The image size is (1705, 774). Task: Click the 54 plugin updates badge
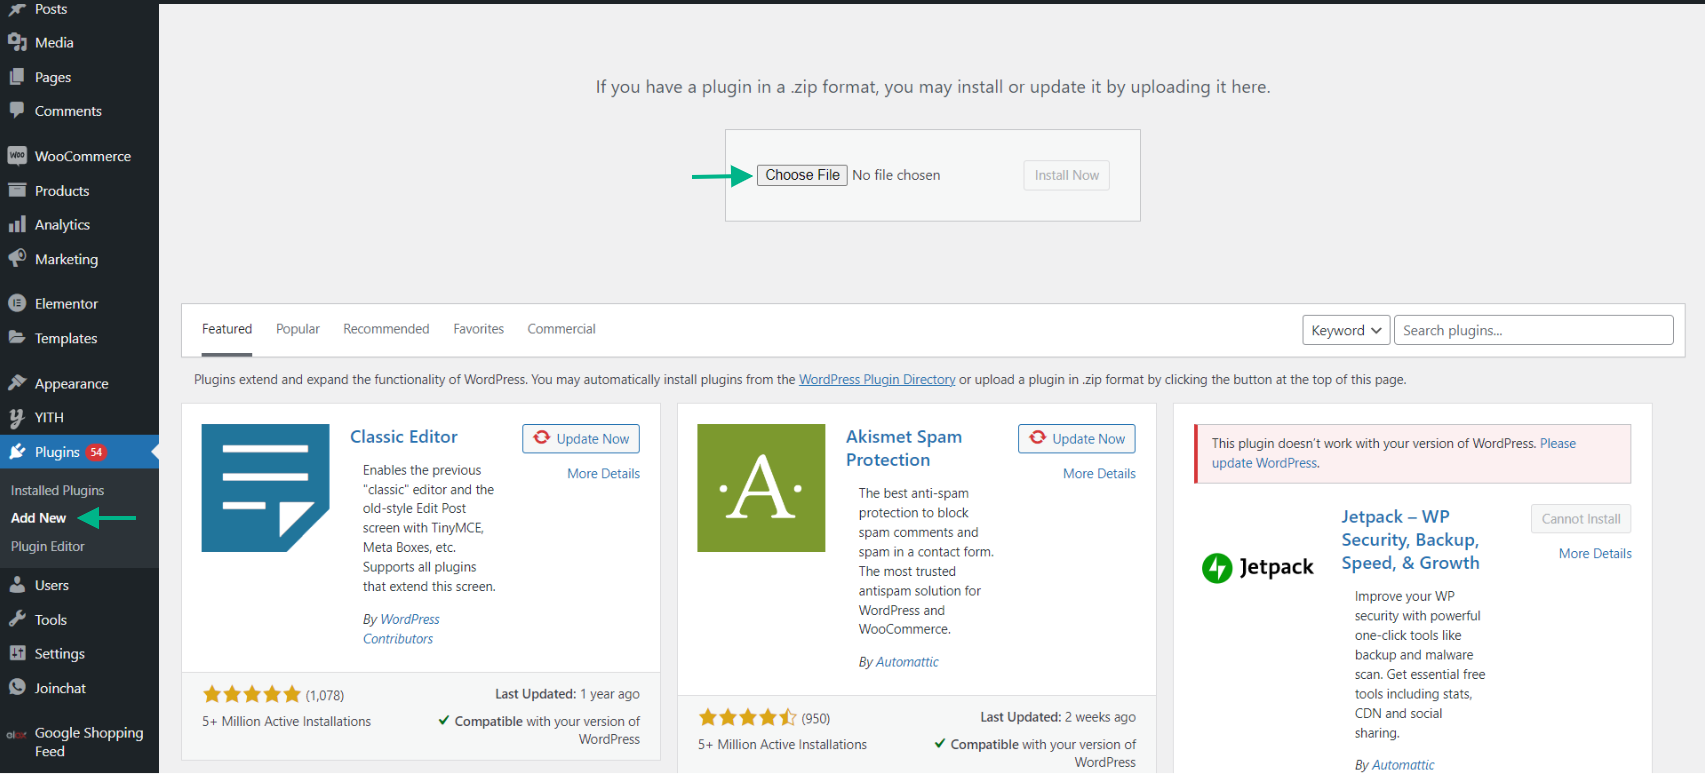pyautogui.click(x=96, y=452)
